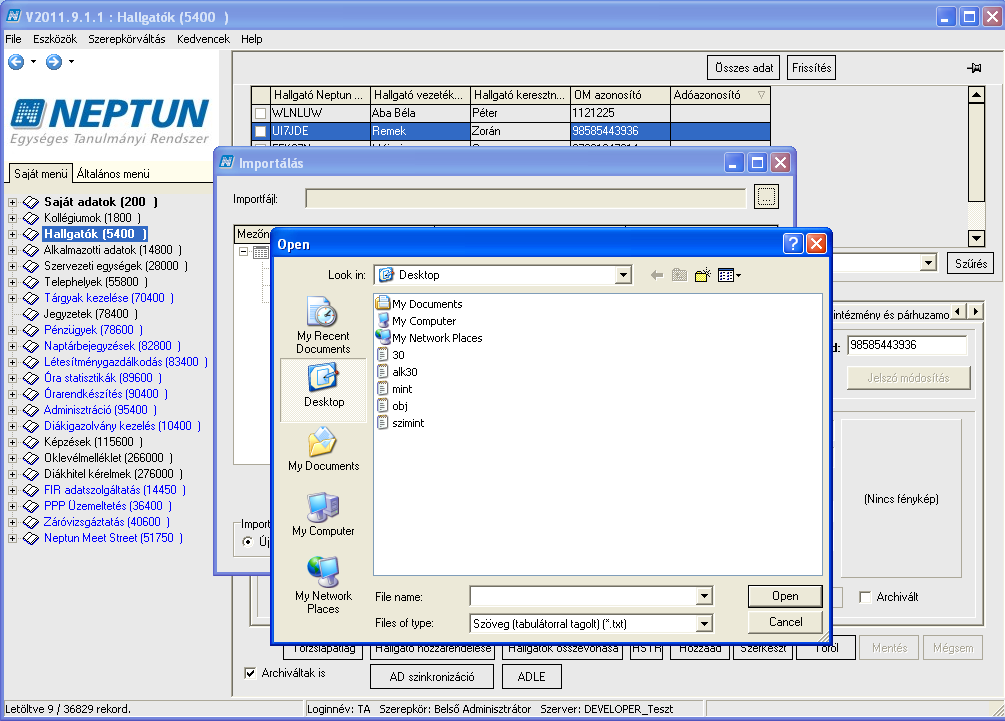Sort by Adóazonosító column header
This screenshot has width=1005, height=721.
pyautogui.click(x=720, y=95)
